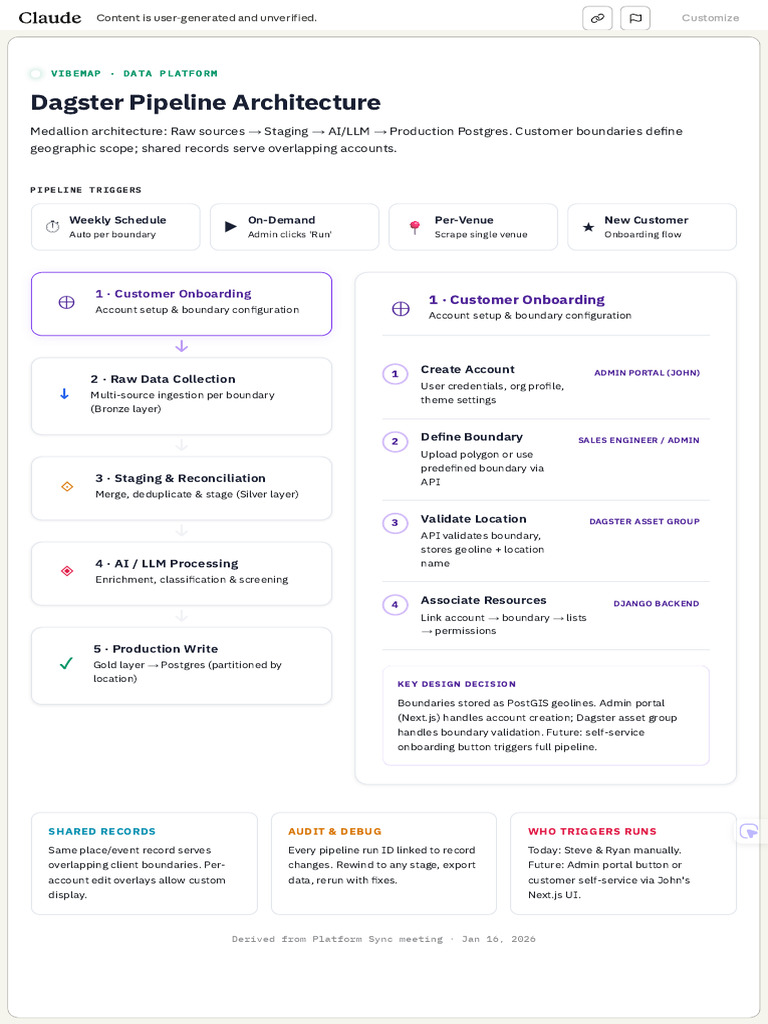Click the play icon on On-Demand
The width and height of the screenshot is (768, 1024).
pyautogui.click(x=231, y=227)
